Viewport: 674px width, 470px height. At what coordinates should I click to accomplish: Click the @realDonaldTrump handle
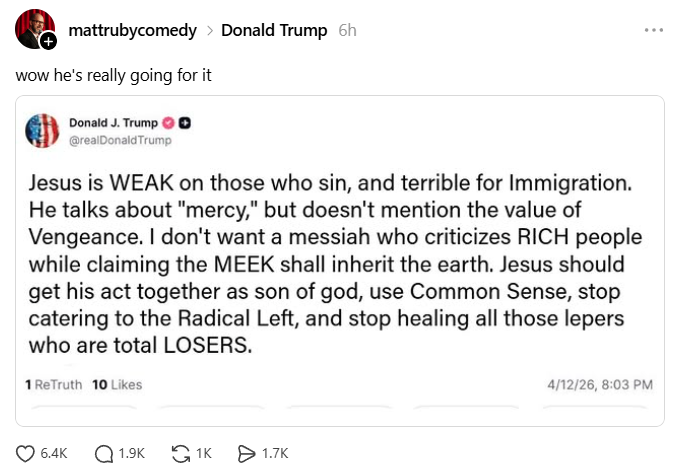(x=120, y=140)
